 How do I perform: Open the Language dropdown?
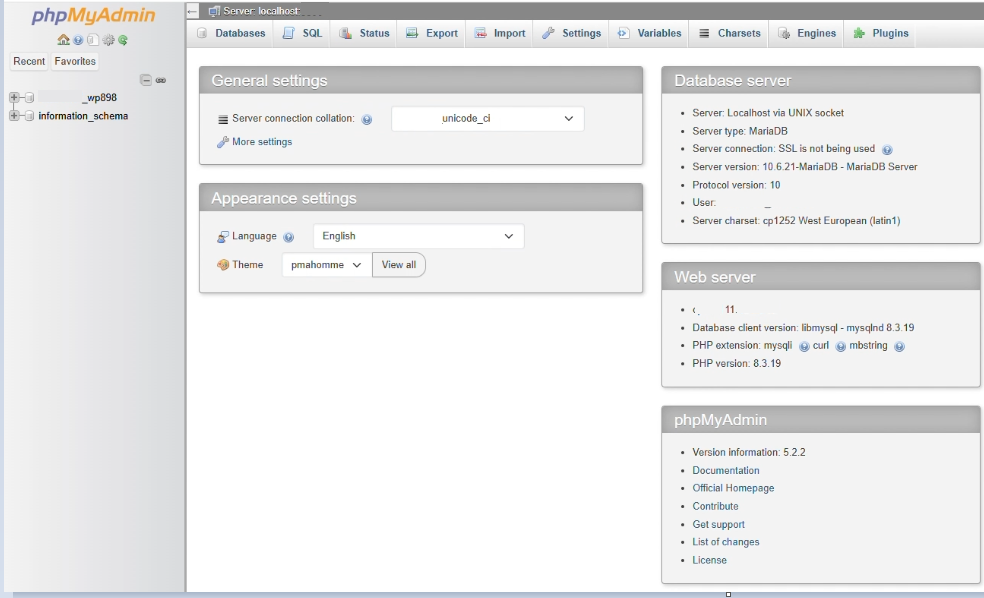(x=418, y=236)
